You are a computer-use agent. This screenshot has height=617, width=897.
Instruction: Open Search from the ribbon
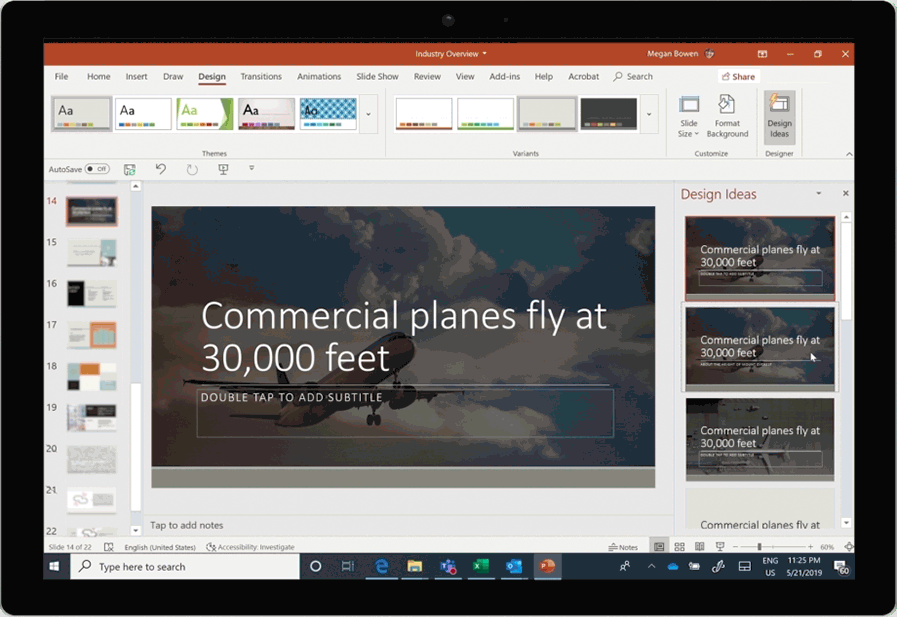[633, 76]
